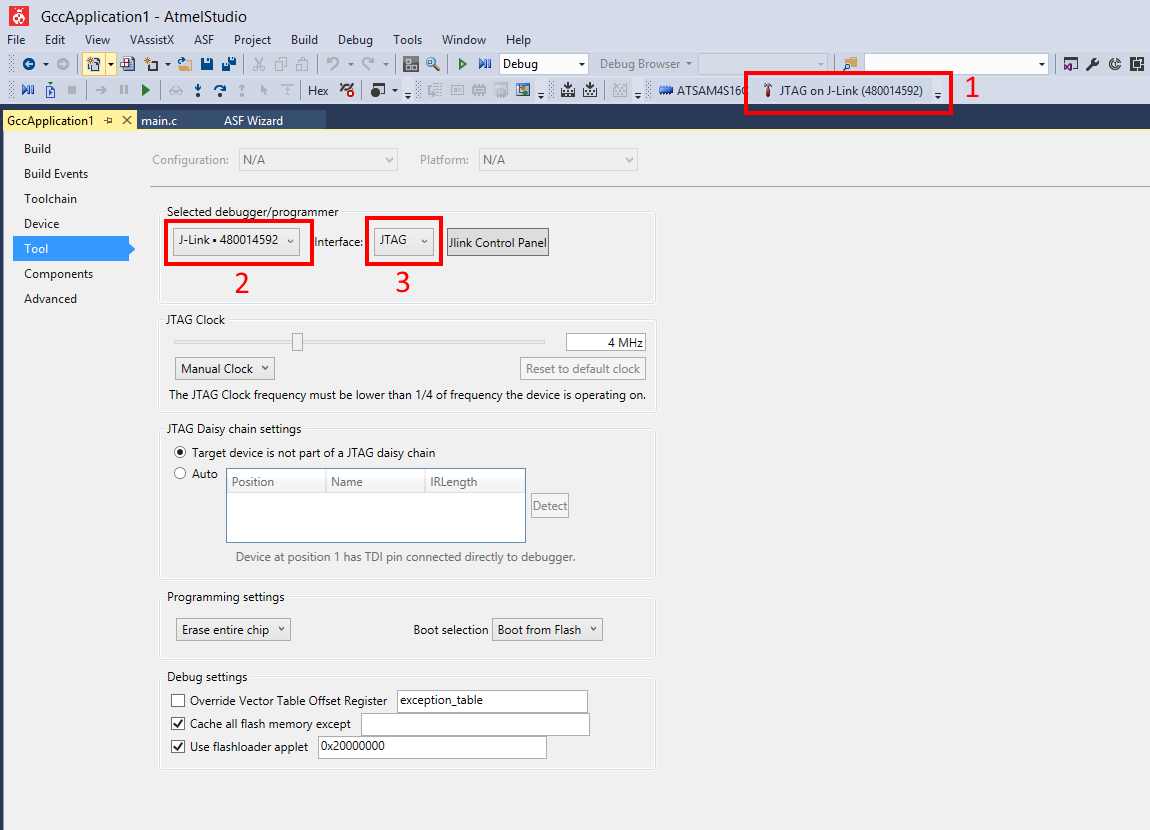Click the Step Into arrow icon
Image resolution: width=1150 pixels, height=830 pixels.
pos(197,90)
